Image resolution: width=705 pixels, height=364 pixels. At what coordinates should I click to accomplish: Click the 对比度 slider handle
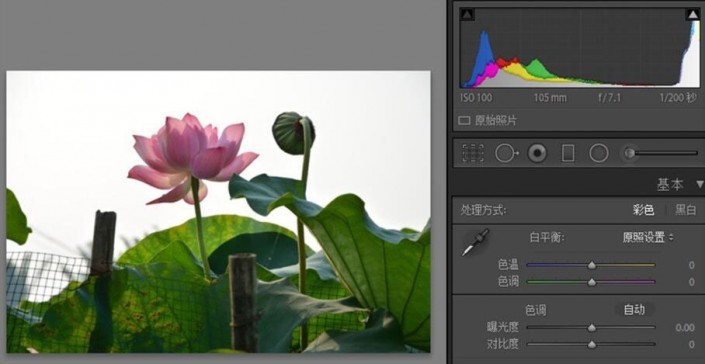592,344
